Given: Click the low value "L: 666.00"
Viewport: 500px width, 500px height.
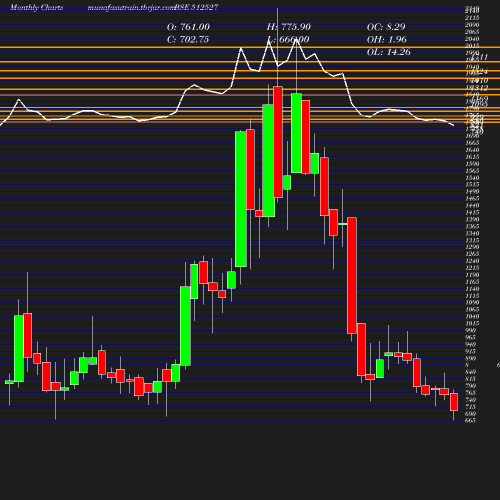Looking at the screenshot, I should point(289,40).
